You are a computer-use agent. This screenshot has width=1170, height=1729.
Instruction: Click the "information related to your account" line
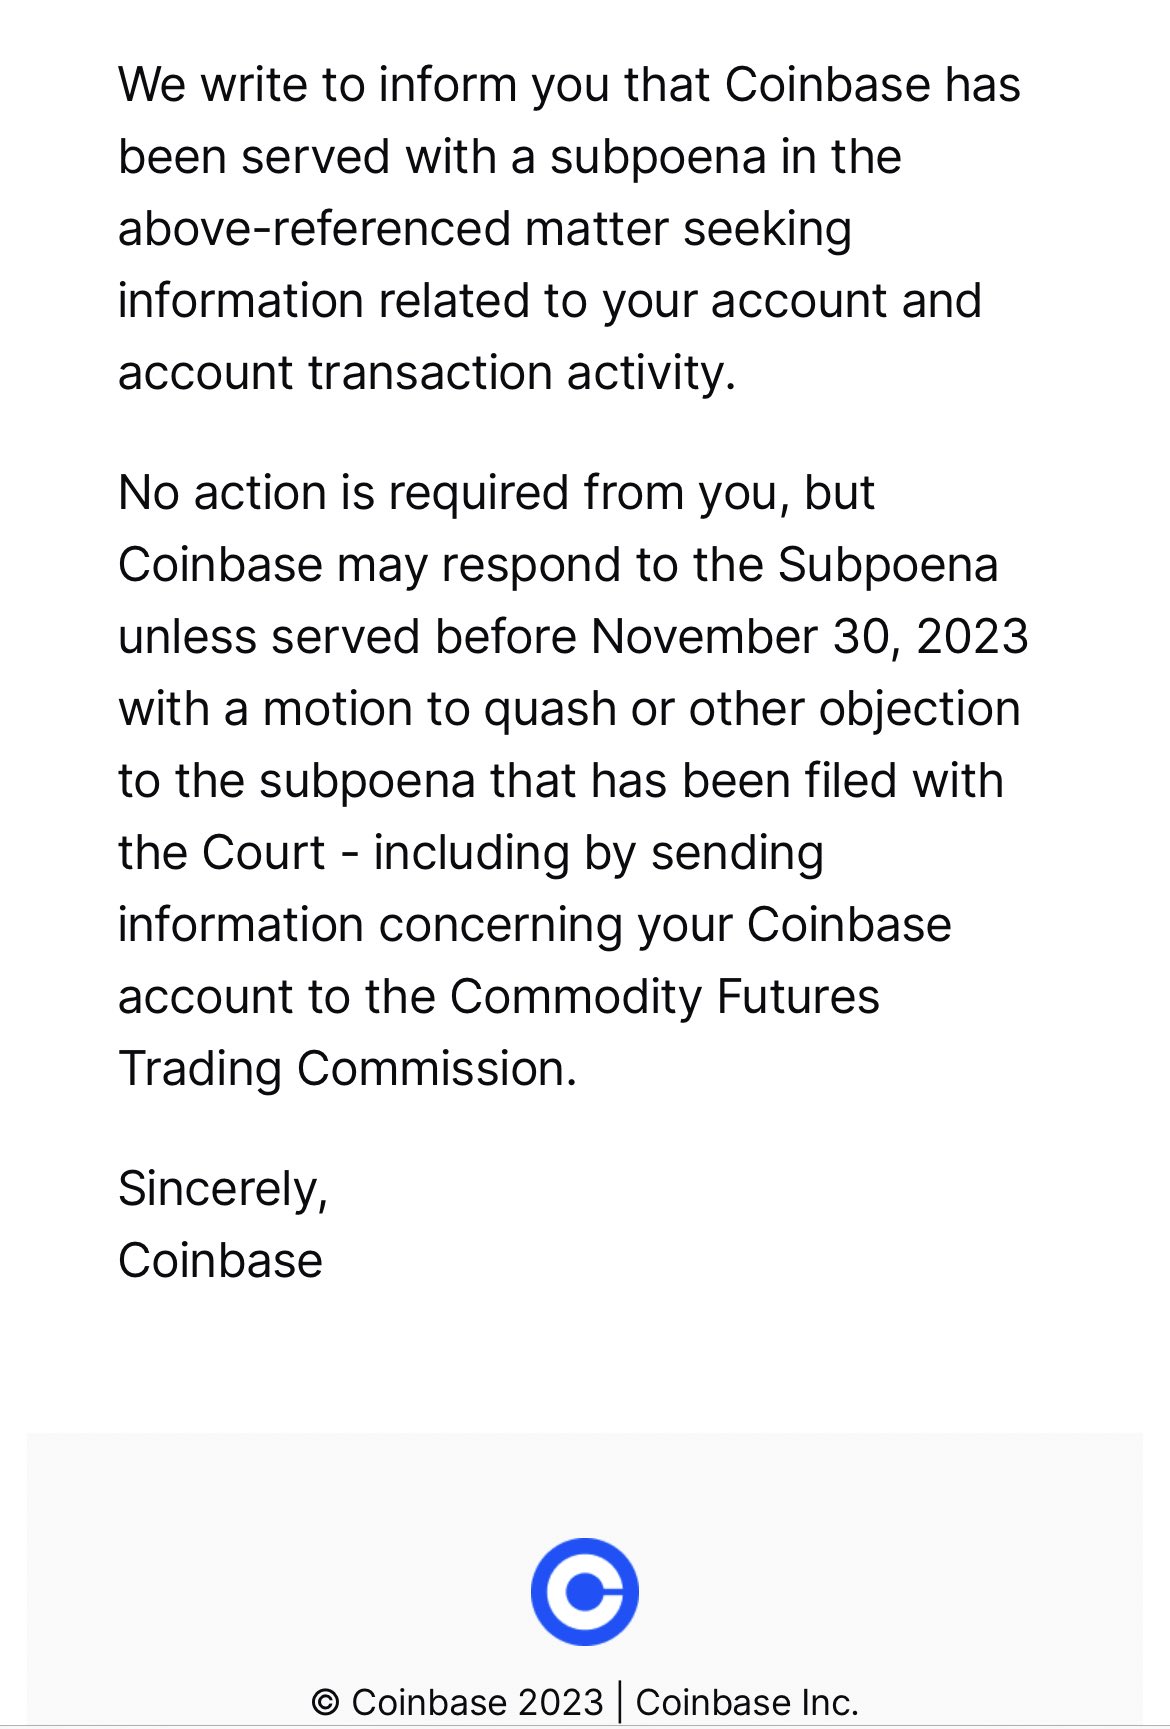[x=550, y=301]
